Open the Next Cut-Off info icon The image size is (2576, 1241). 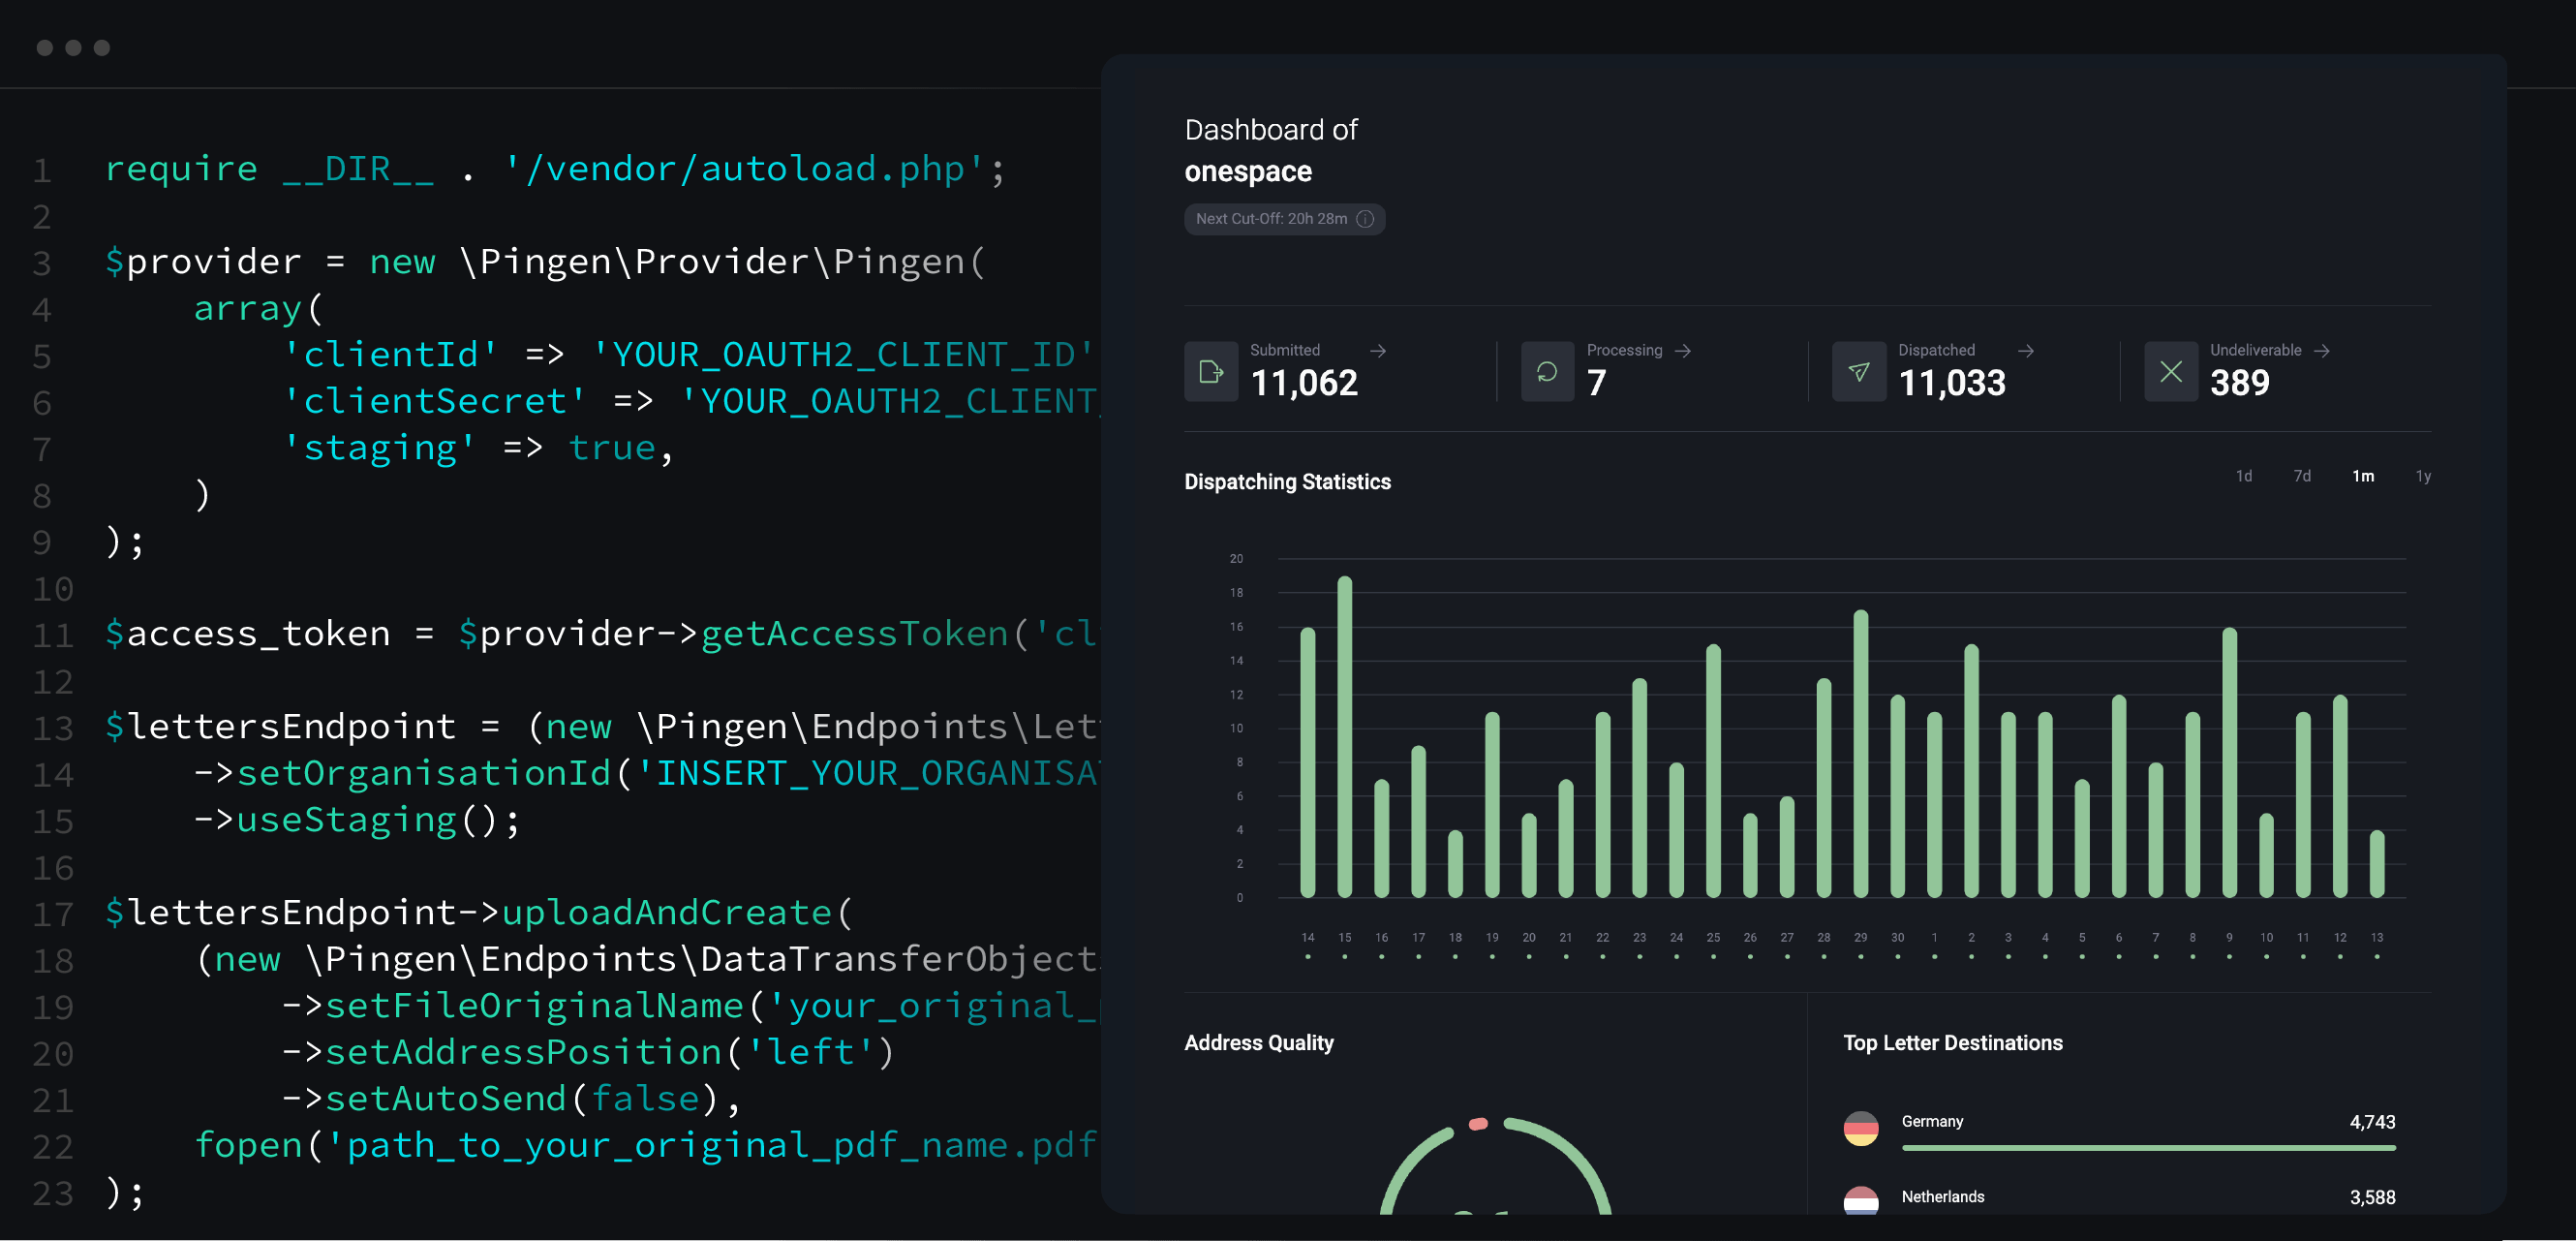(1367, 219)
